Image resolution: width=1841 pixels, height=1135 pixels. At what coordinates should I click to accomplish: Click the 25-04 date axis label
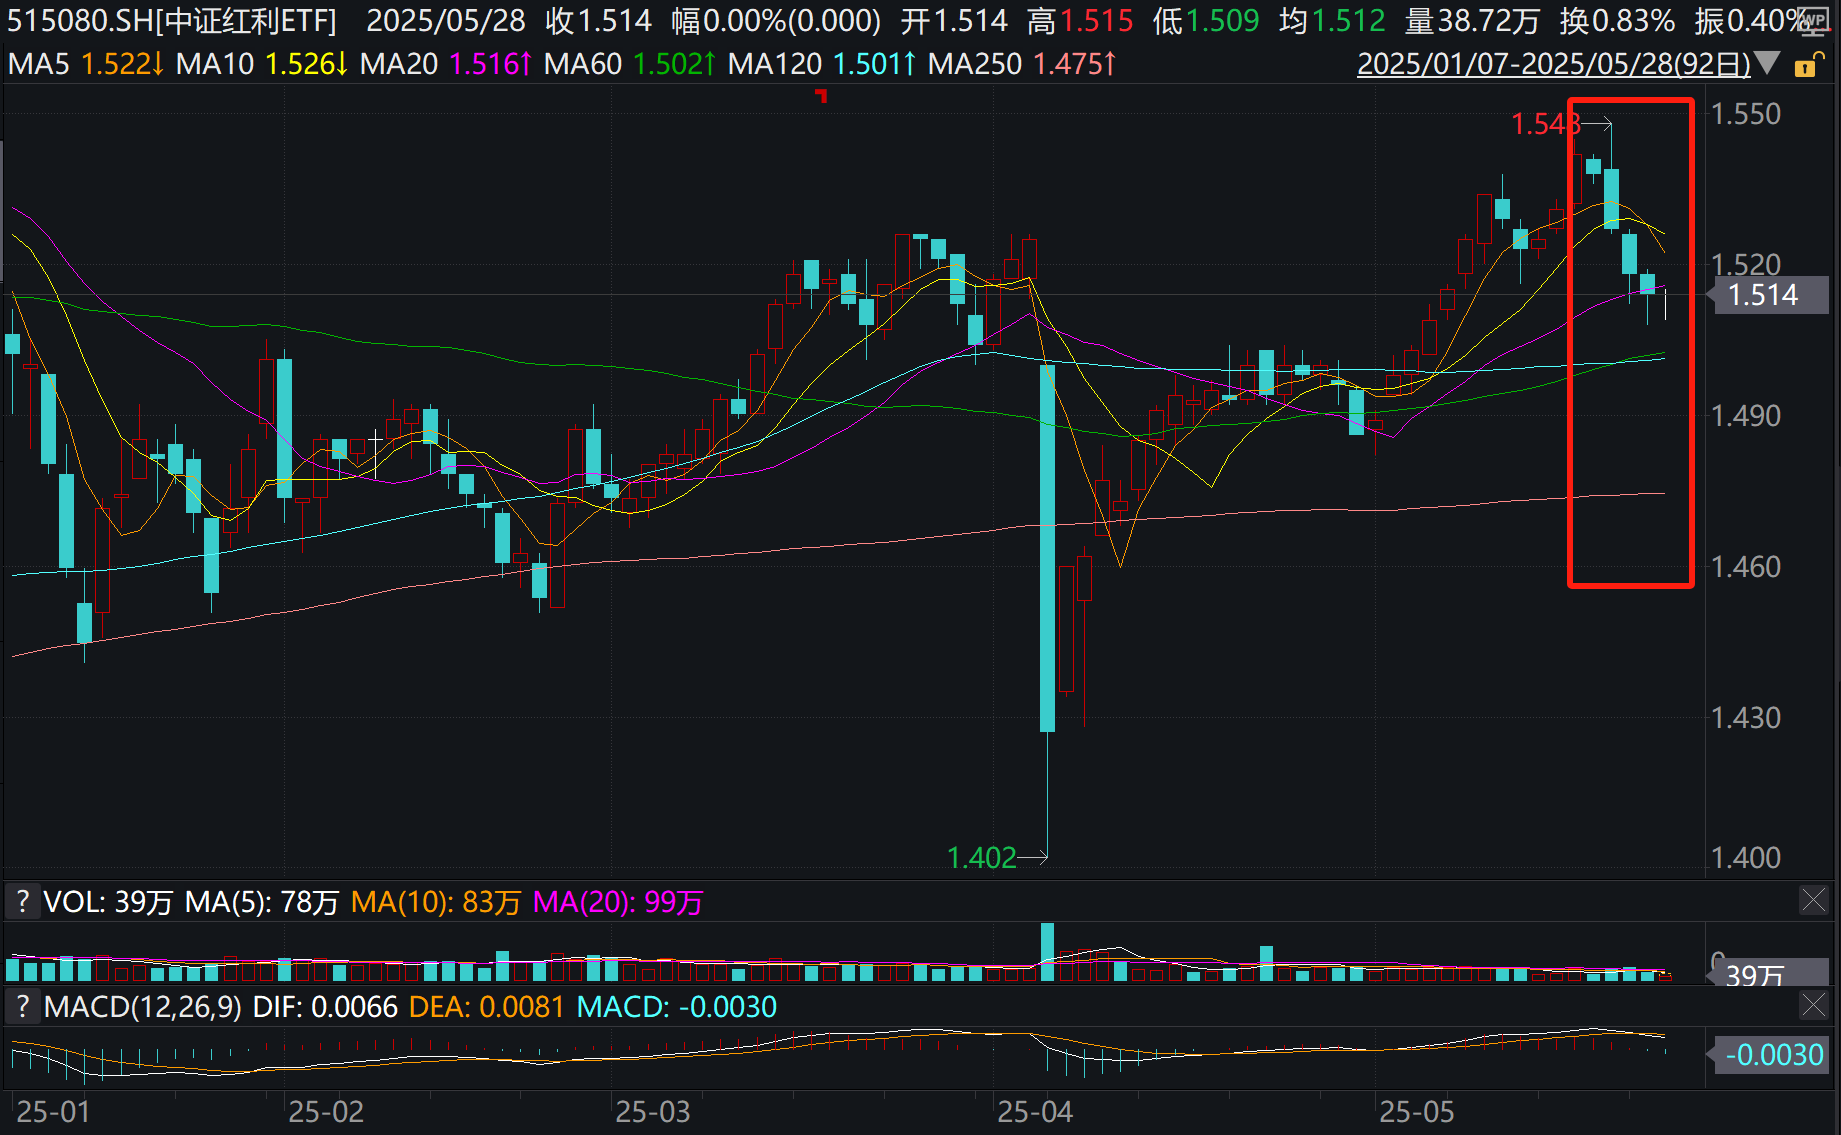pos(1034,1112)
